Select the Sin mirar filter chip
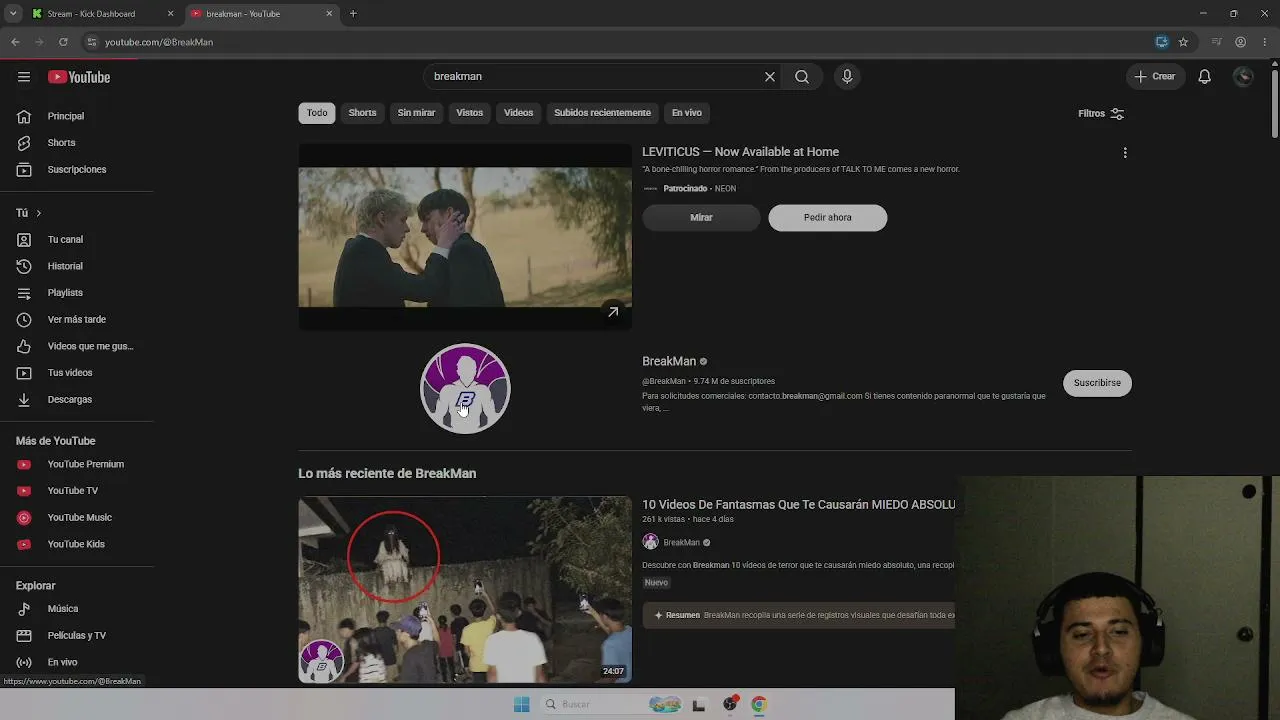This screenshot has width=1280, height=720. tap(416, 113)
